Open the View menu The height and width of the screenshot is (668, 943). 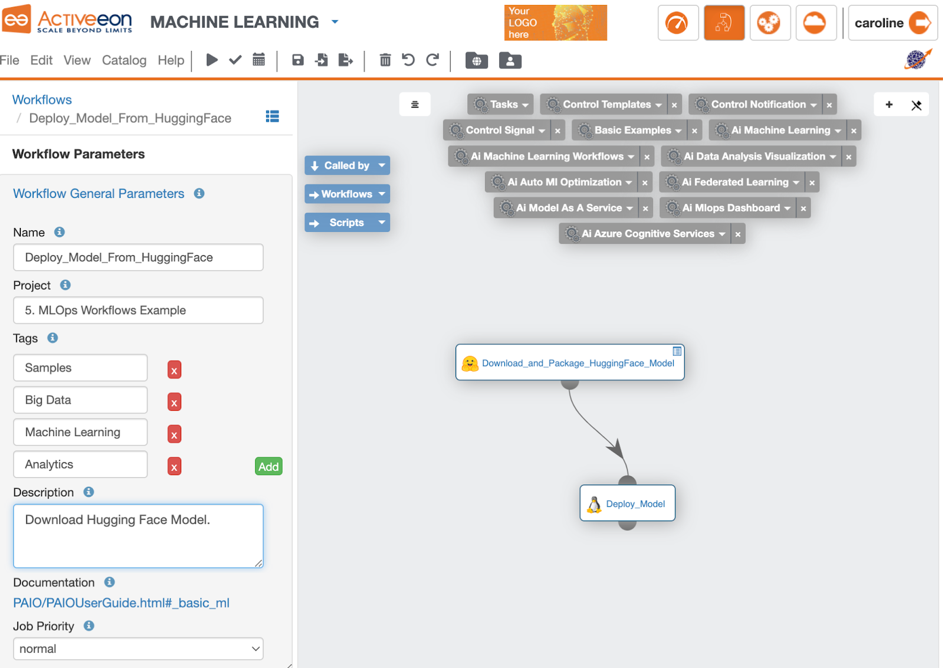(77, 60)
